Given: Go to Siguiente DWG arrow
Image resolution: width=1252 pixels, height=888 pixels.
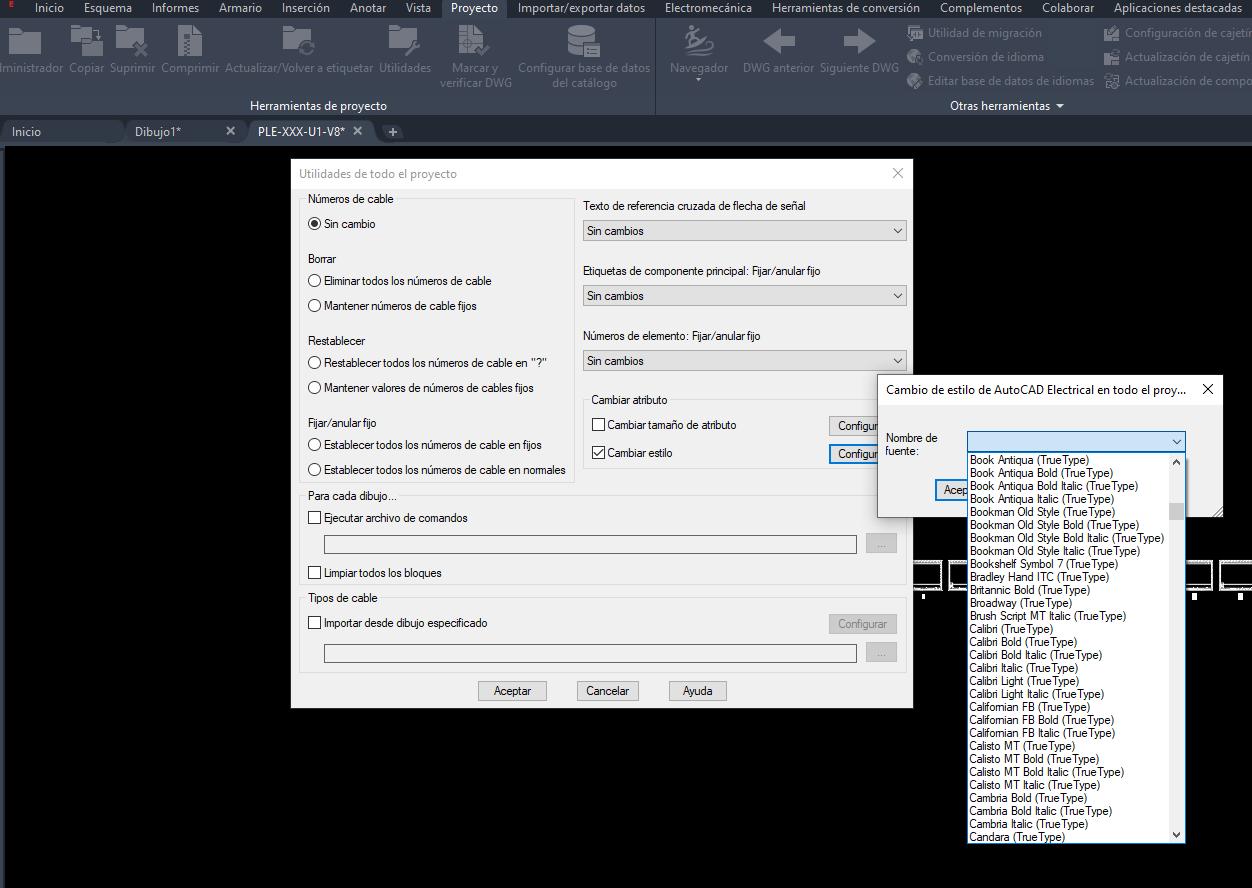Looking at the screenshot, I should coord(859,41).
